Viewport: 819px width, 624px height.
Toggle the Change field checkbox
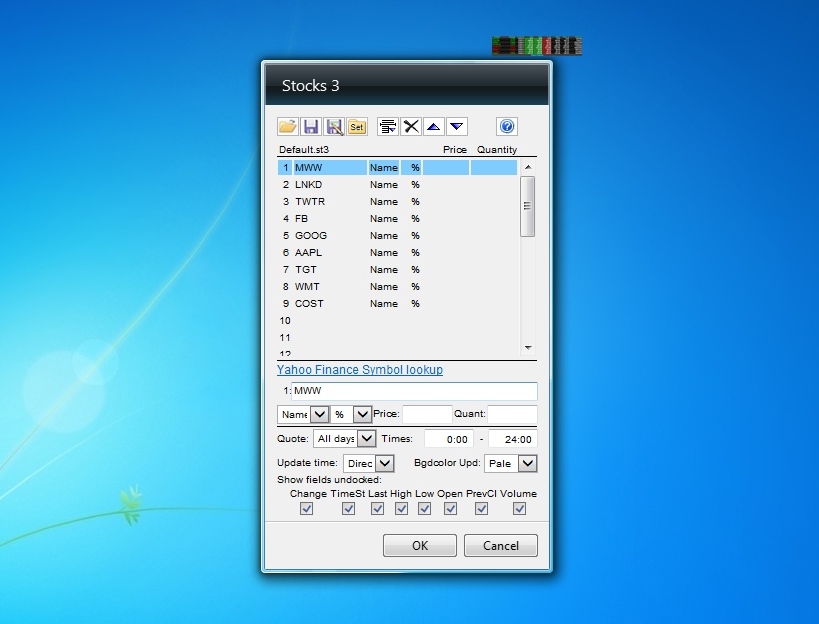click(307, 509)
